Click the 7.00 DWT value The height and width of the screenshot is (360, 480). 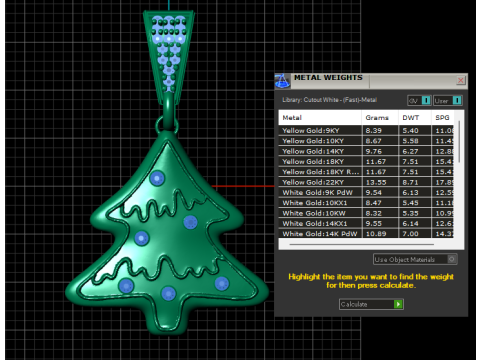point(410,234)
